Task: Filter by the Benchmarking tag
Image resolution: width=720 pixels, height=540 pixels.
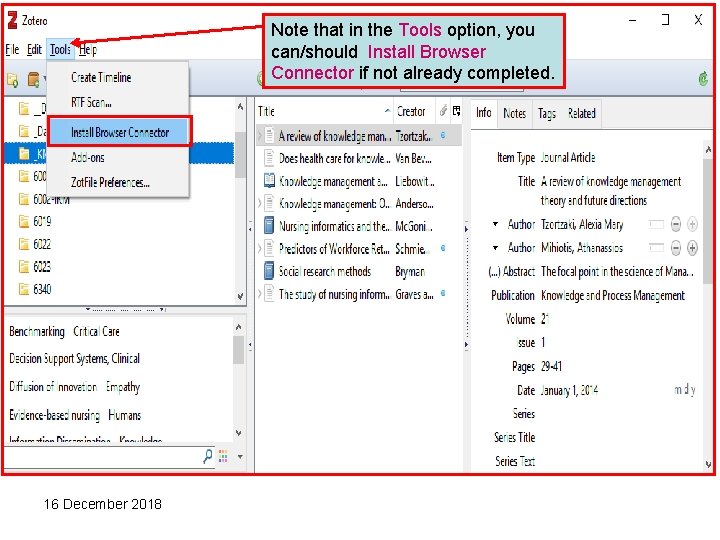Action: [x=37, y=332]
